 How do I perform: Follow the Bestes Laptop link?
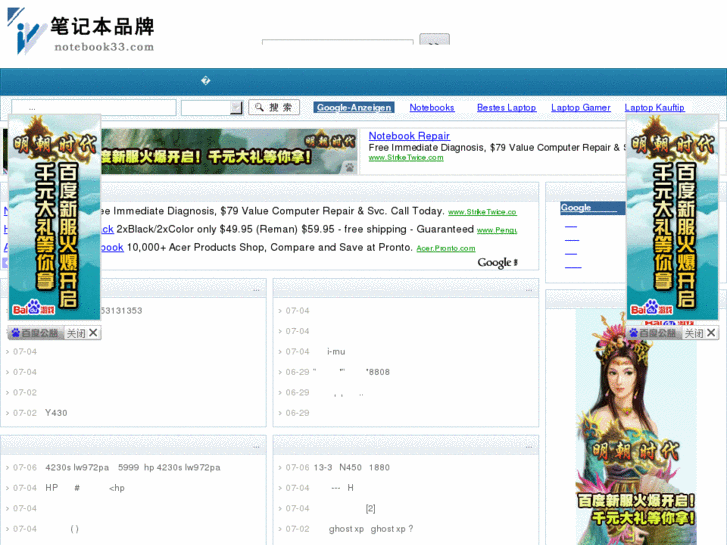pos(506,108)
